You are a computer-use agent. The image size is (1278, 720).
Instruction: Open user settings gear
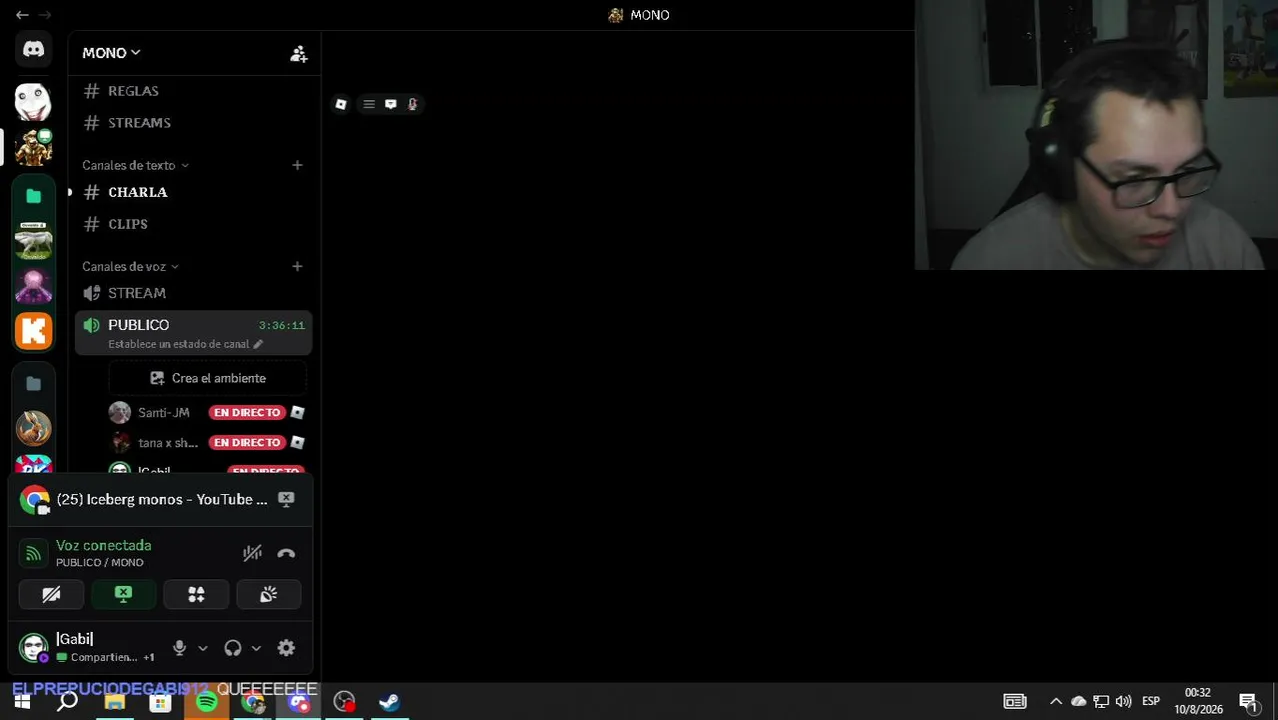(x=286, y=648)
